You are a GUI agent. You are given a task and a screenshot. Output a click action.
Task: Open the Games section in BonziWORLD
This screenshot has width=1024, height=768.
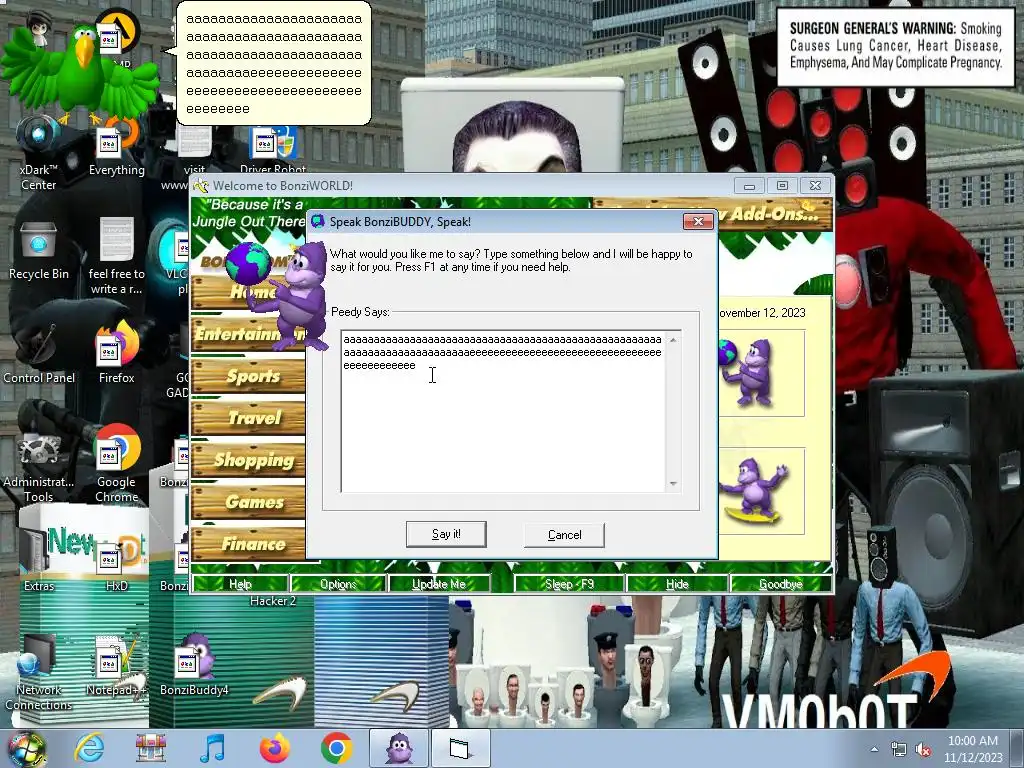pyautogui.click(x=249, y=502)
